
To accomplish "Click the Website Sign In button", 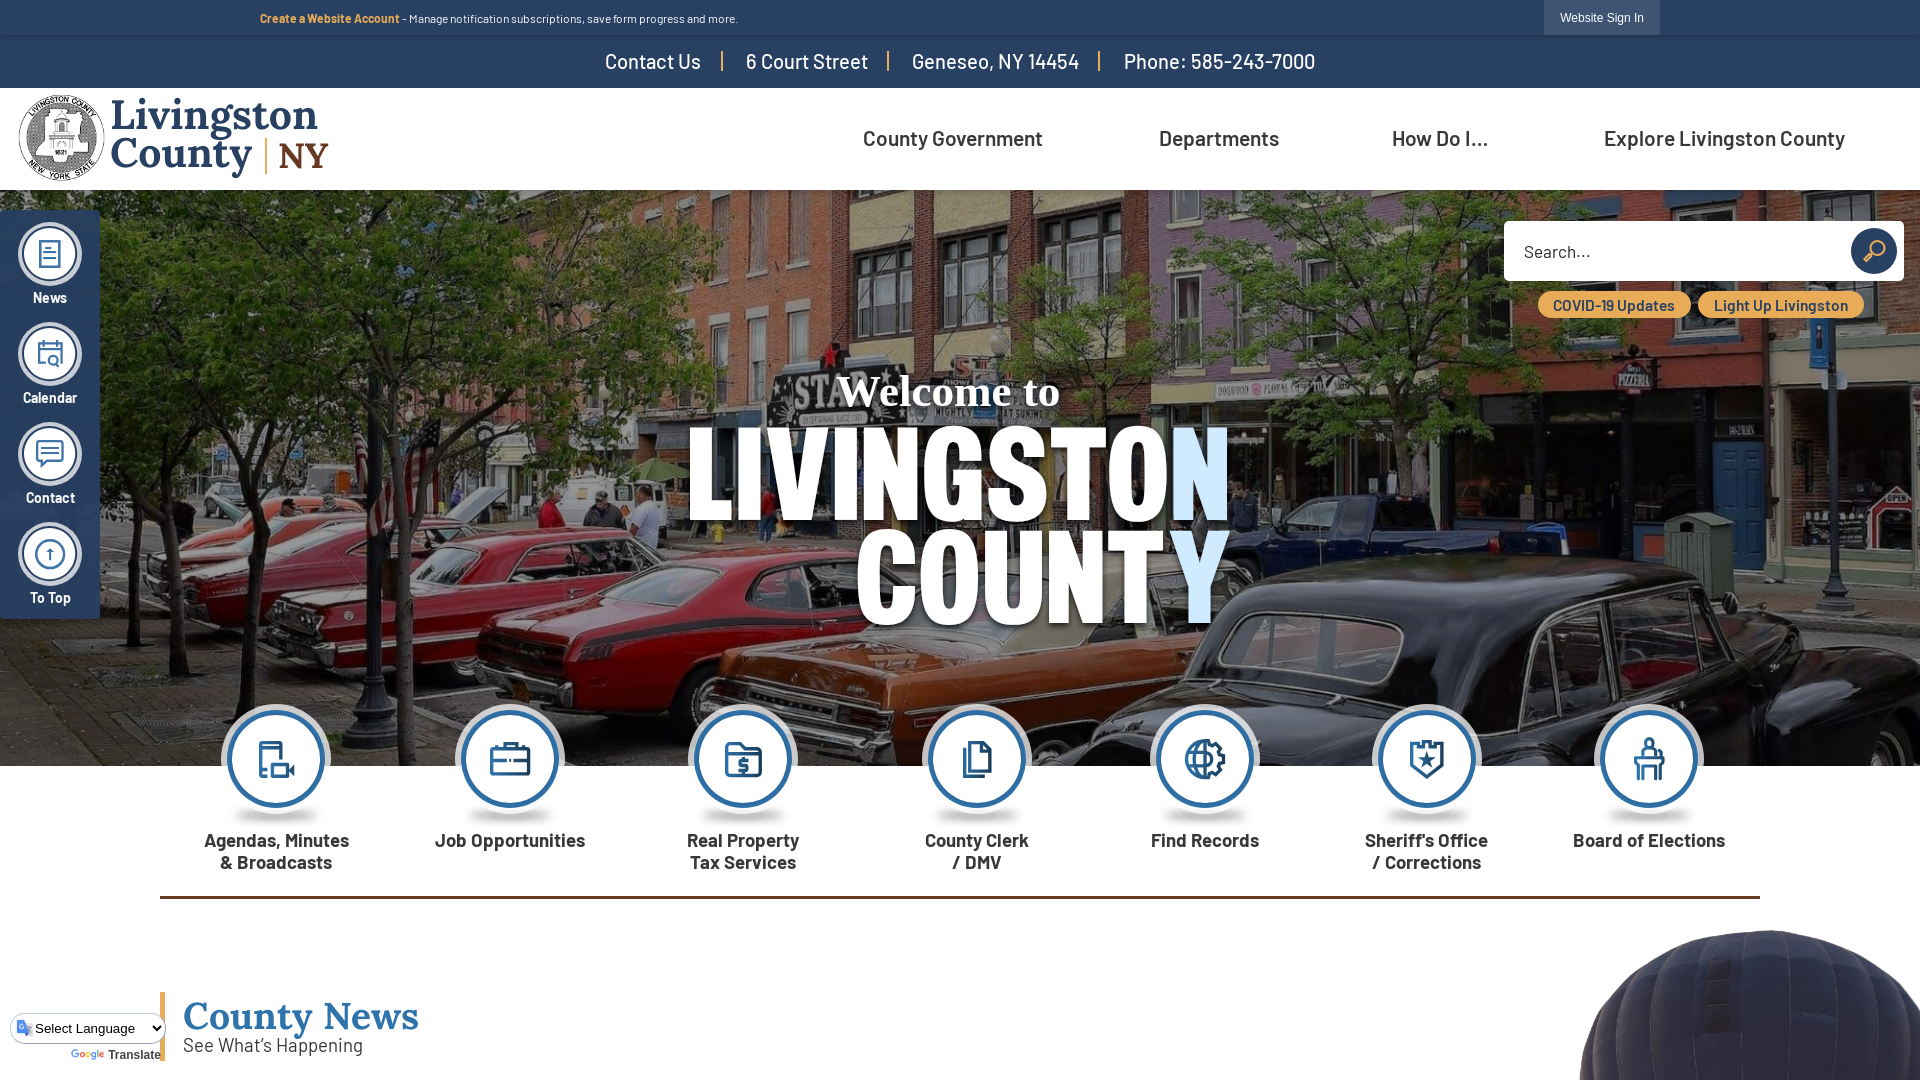I will 1601,18.
